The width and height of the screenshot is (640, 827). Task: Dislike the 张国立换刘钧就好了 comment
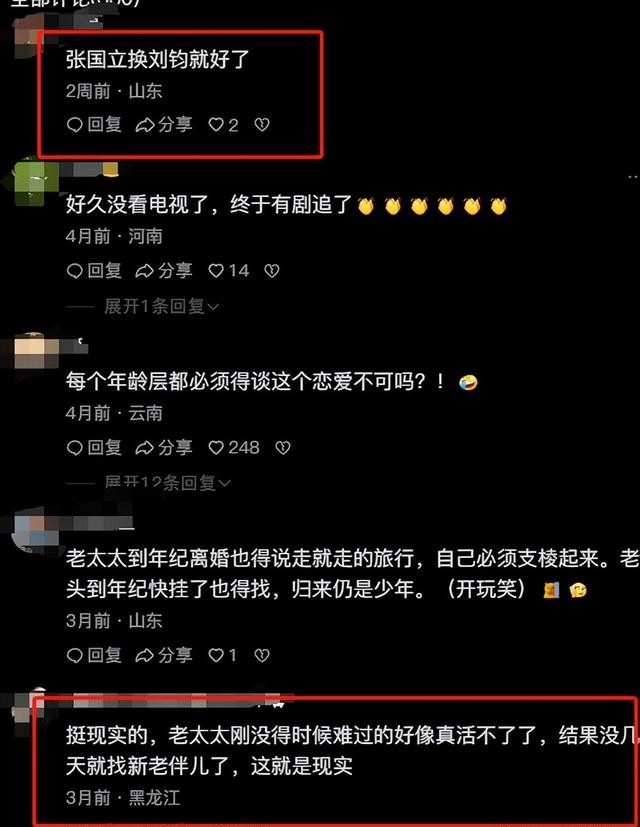coord(262,125)
